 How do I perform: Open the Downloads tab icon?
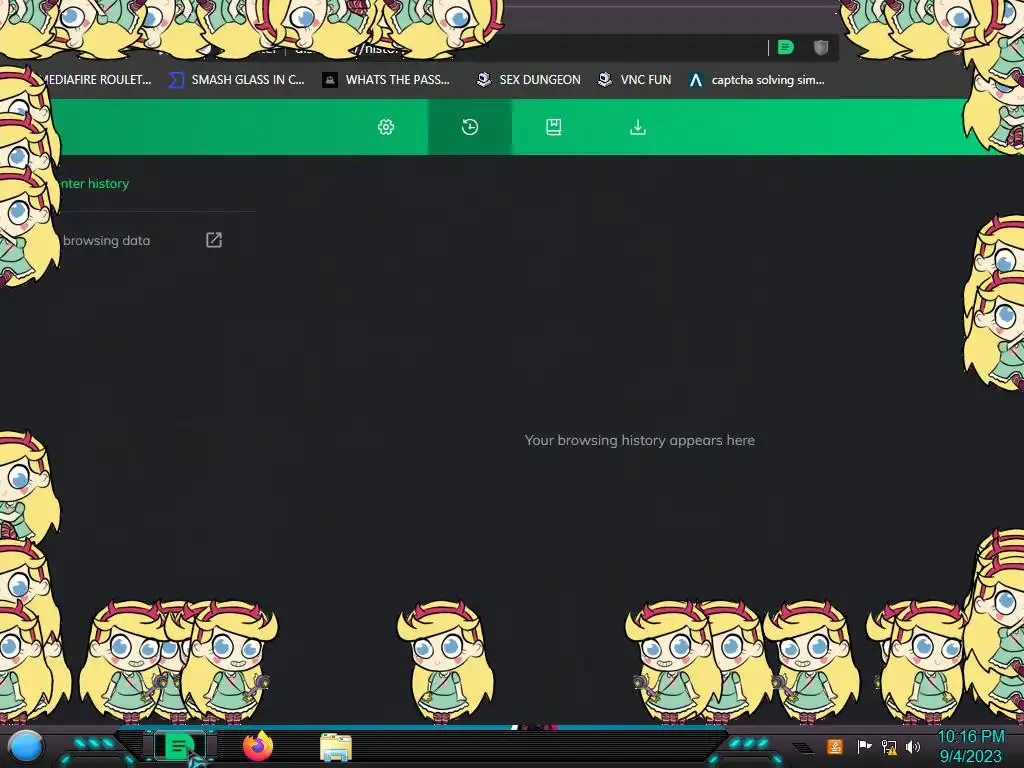[x=638, y=127]
